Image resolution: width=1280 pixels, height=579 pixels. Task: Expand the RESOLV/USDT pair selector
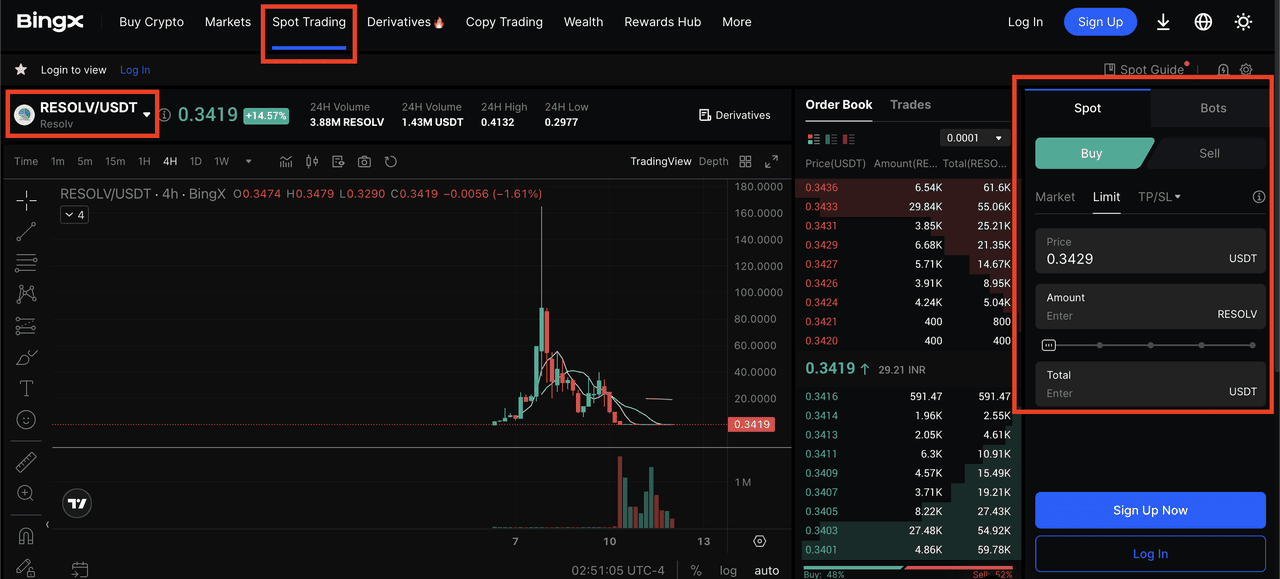coord(147,114)
